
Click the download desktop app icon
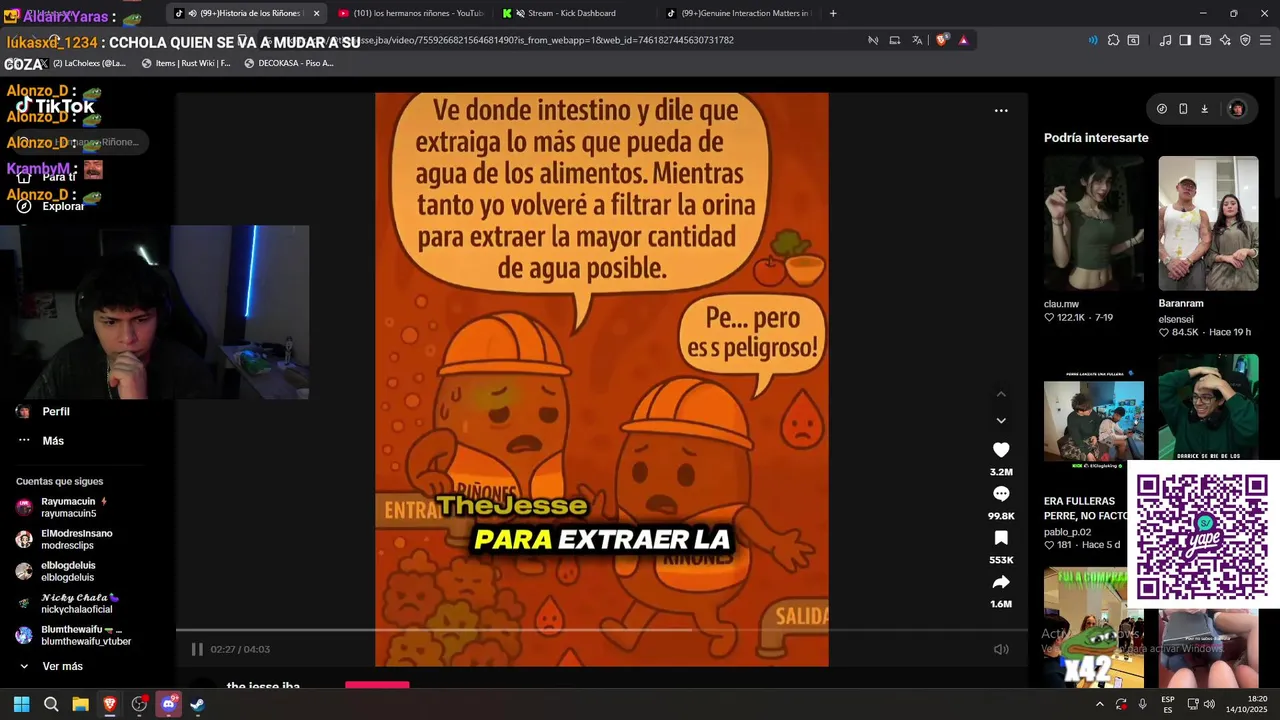click(1205, 109)
